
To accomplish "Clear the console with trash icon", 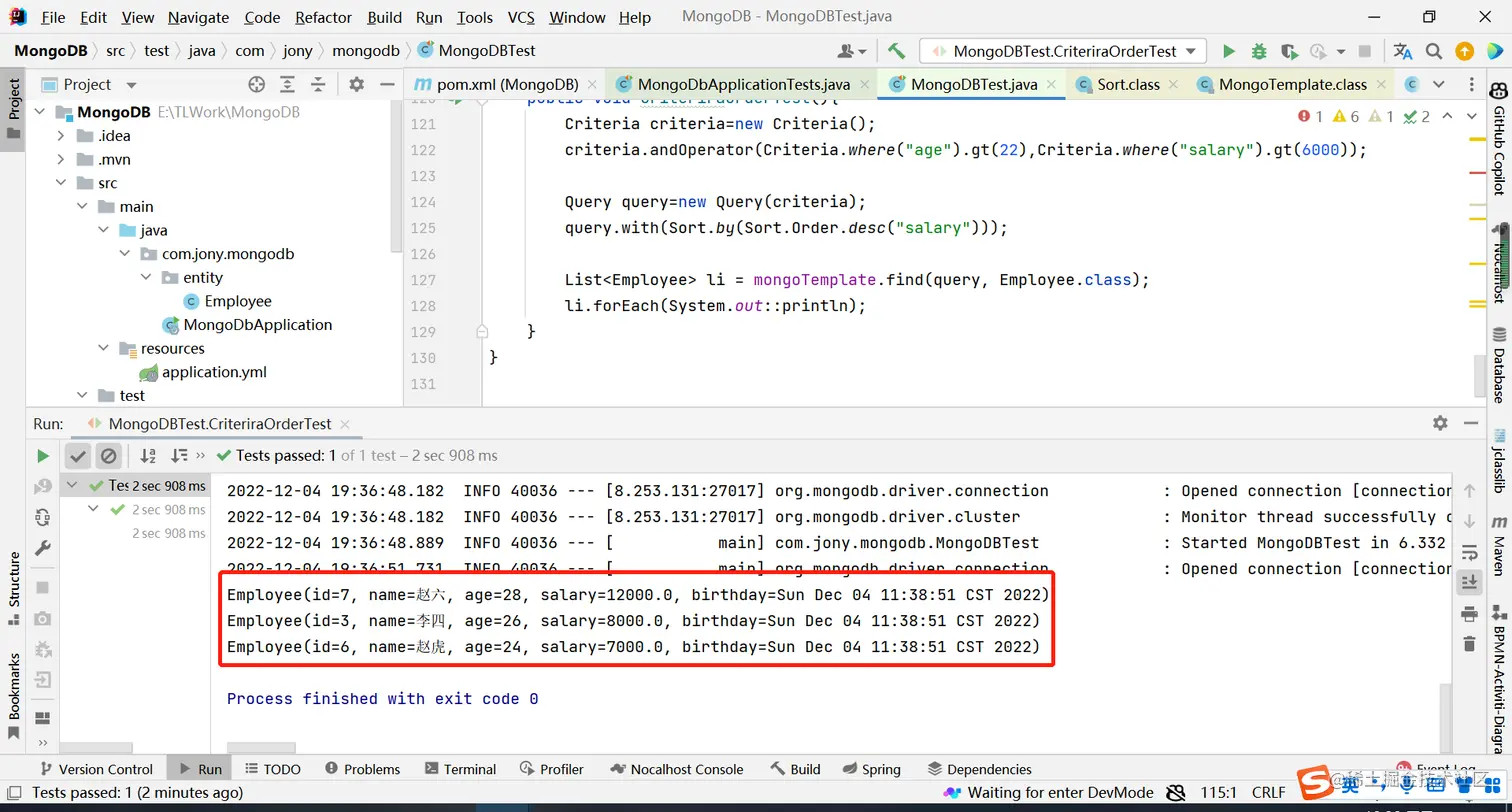I will point(1469,644).
